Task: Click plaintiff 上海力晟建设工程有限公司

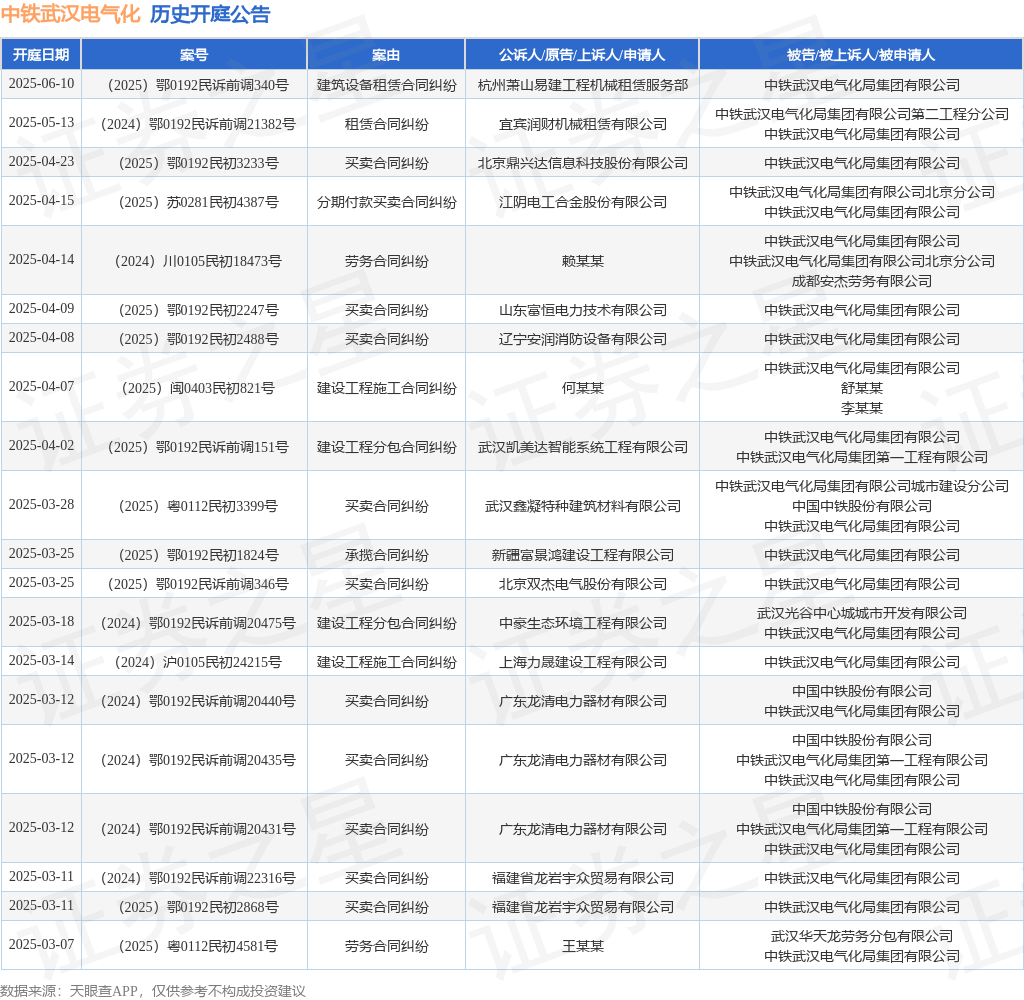Action: pyautogui.click(x=583, y=662)
